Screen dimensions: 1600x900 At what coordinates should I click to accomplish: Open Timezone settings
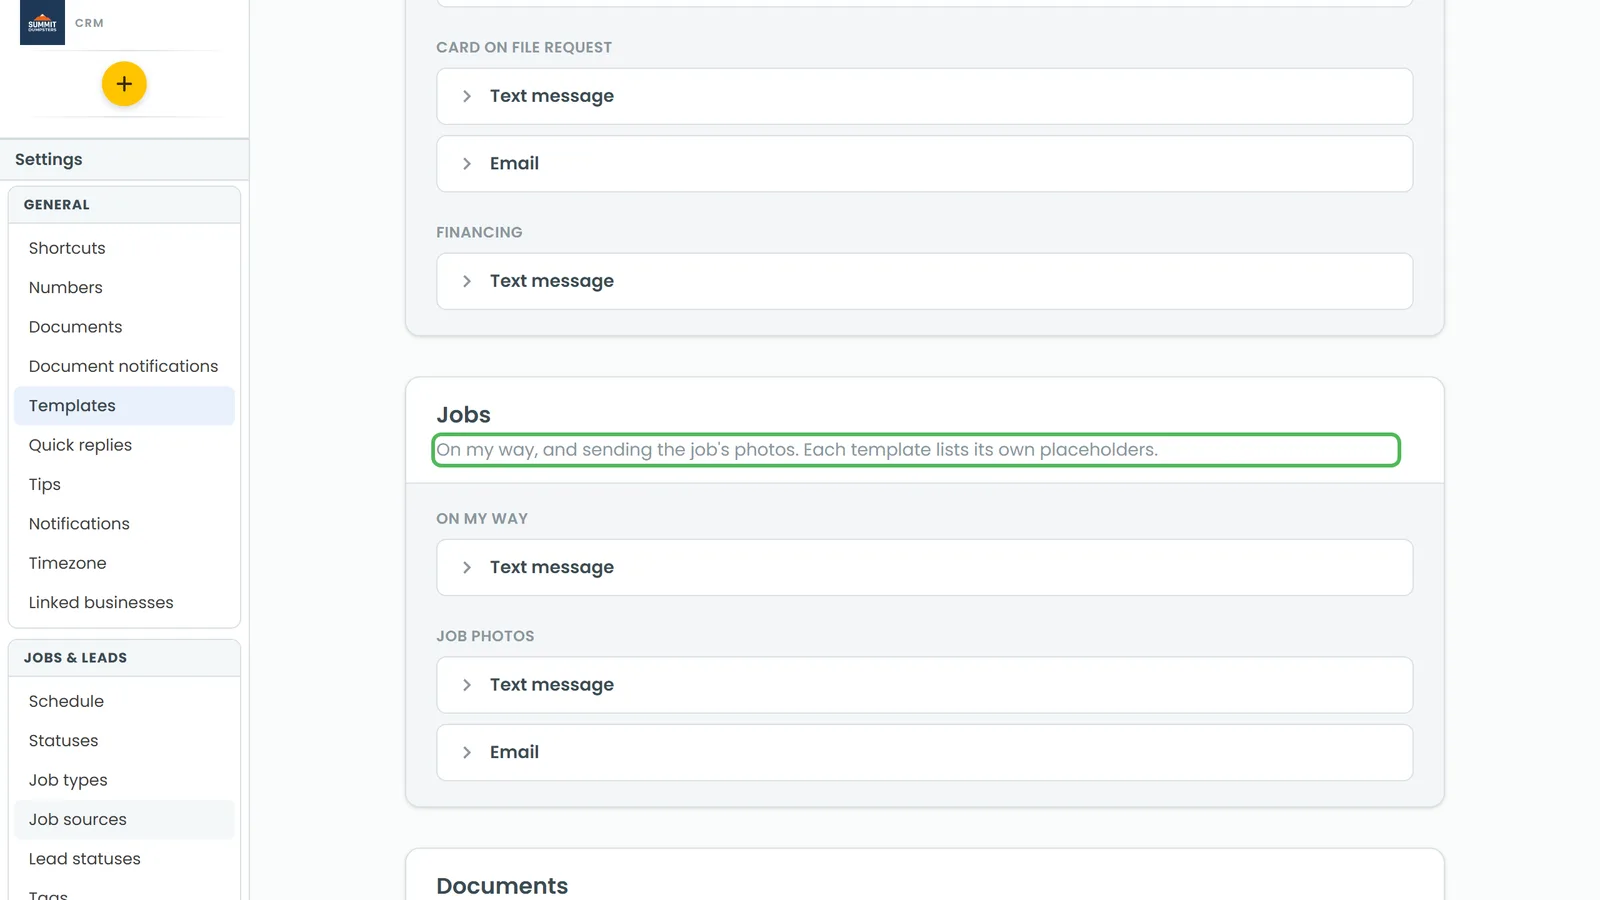pos(124,563)
